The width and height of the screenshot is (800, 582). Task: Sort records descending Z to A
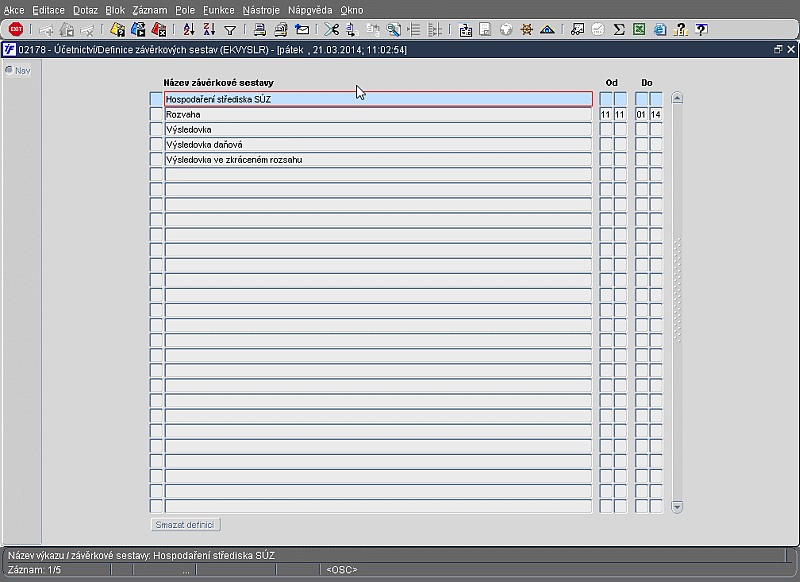(209, 29)
